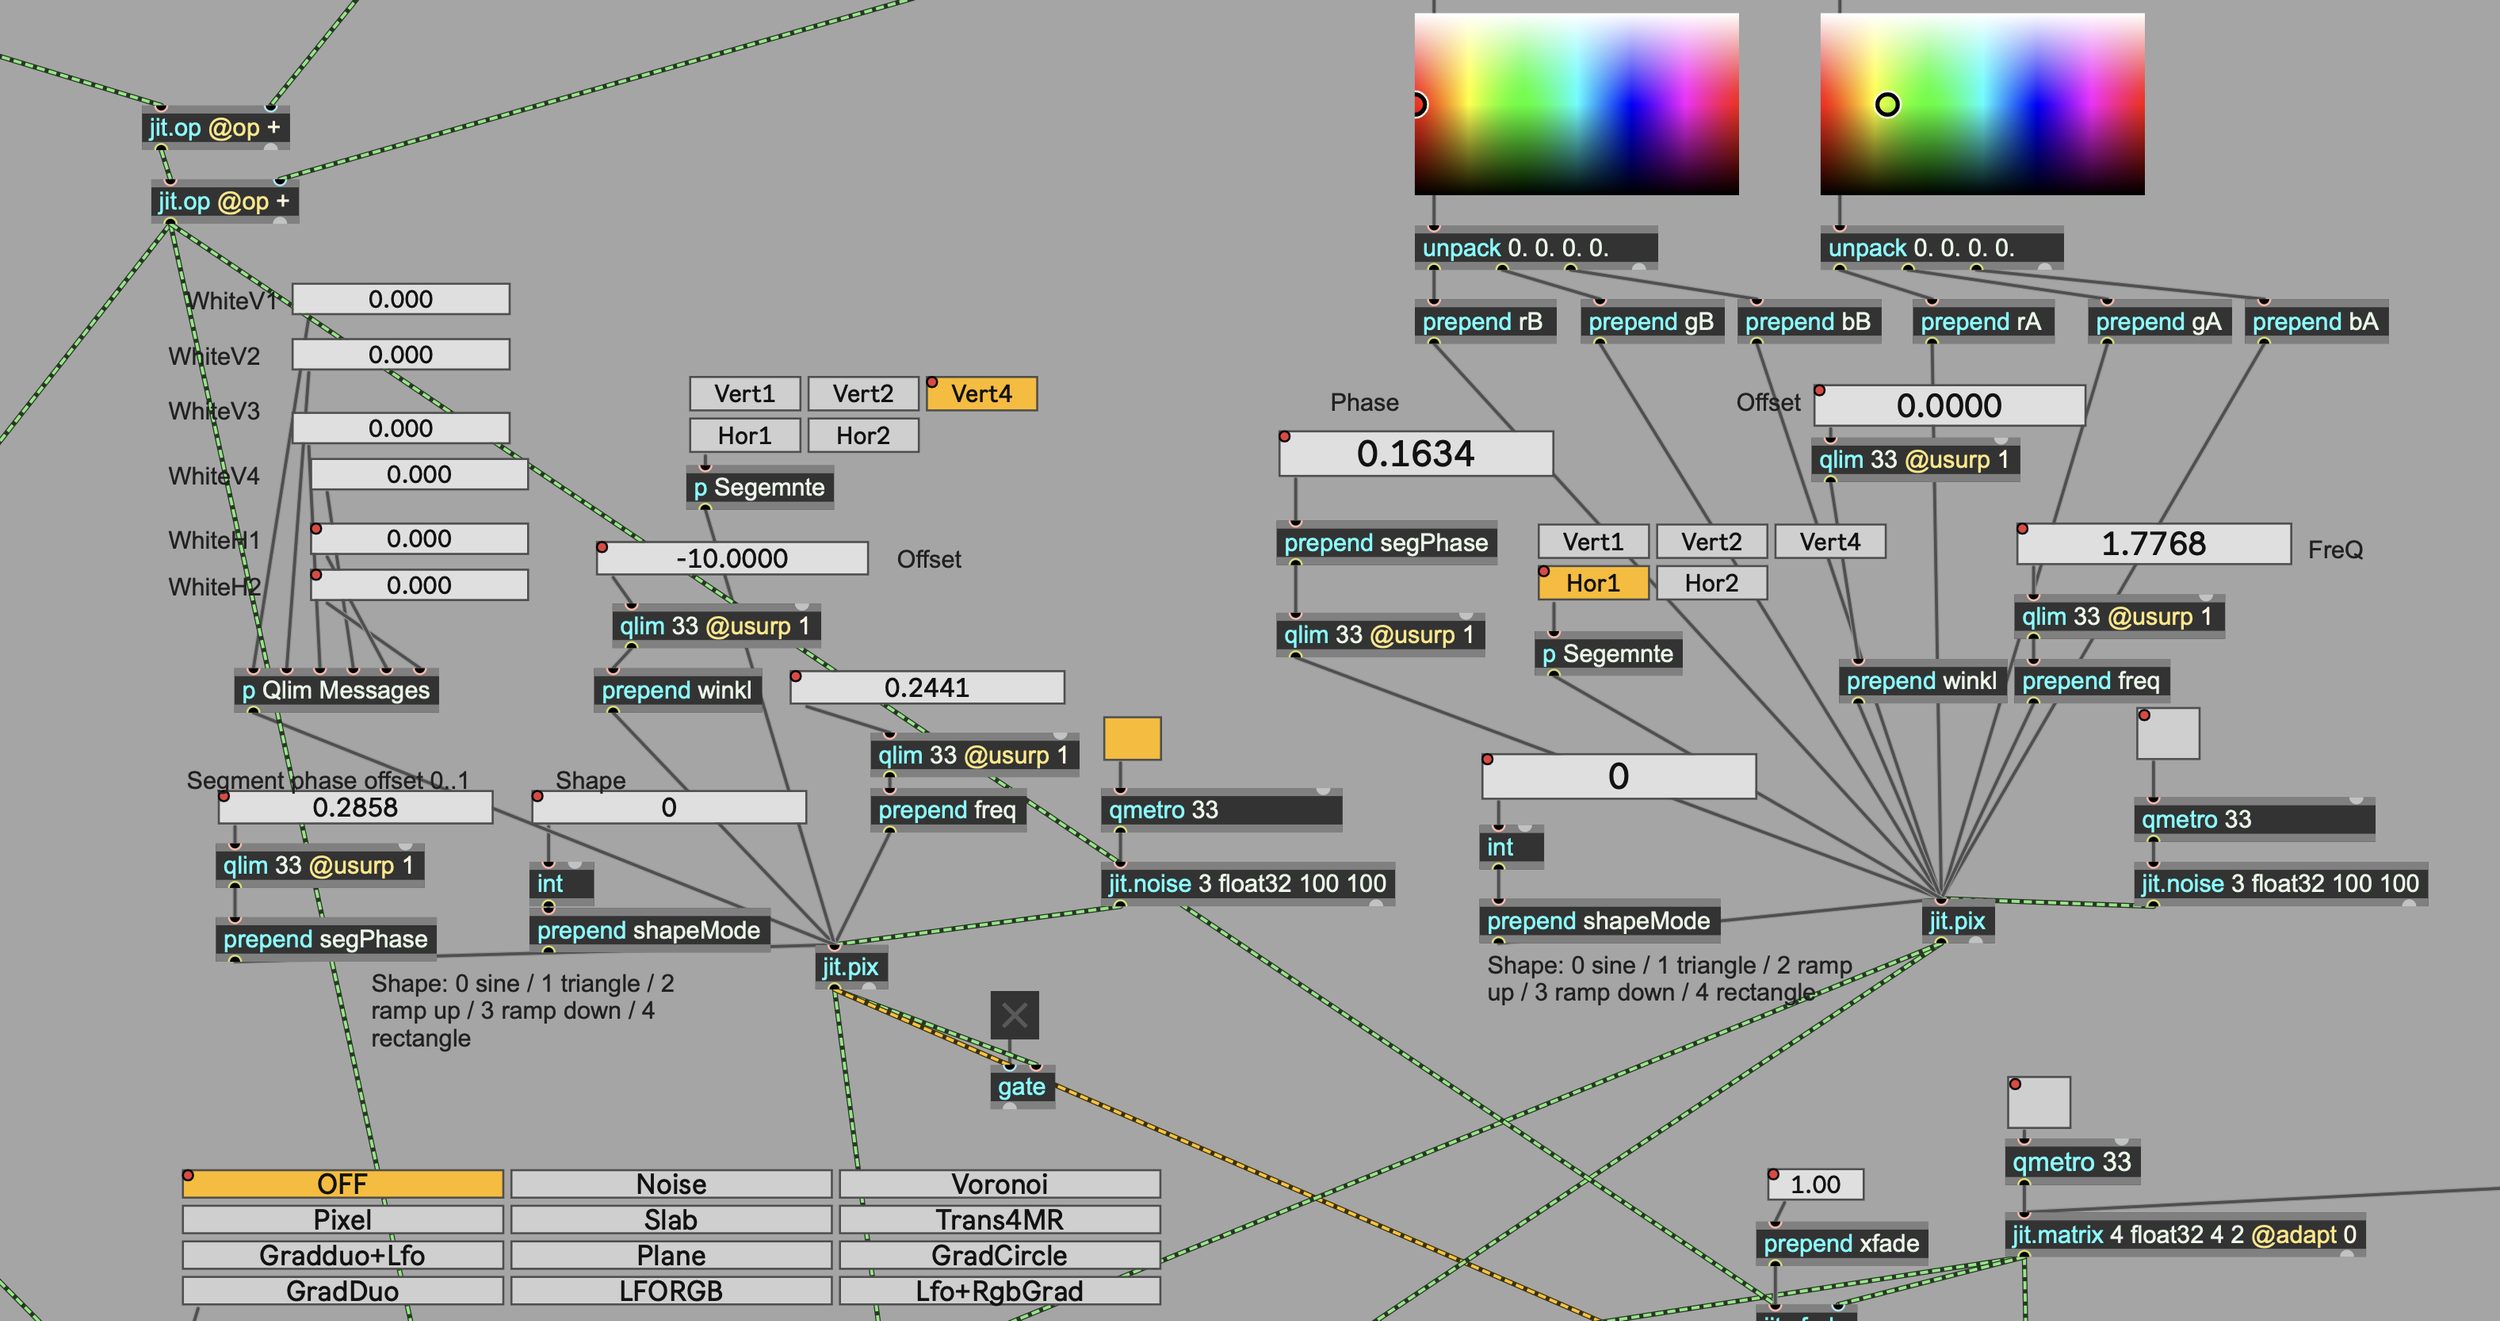
Task: Select the unpack object under left color picker
Action: (x=1535, y=248)
